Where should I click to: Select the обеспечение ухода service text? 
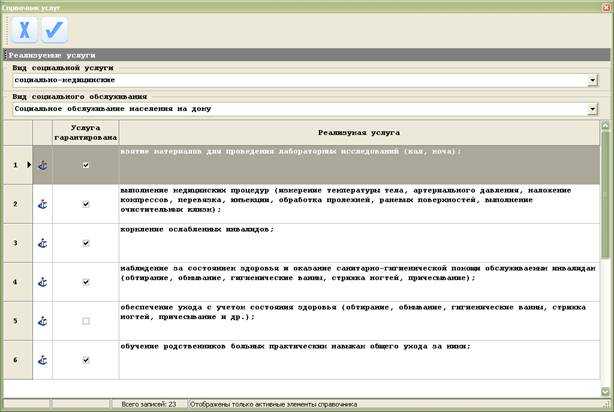tap(353, 312)
